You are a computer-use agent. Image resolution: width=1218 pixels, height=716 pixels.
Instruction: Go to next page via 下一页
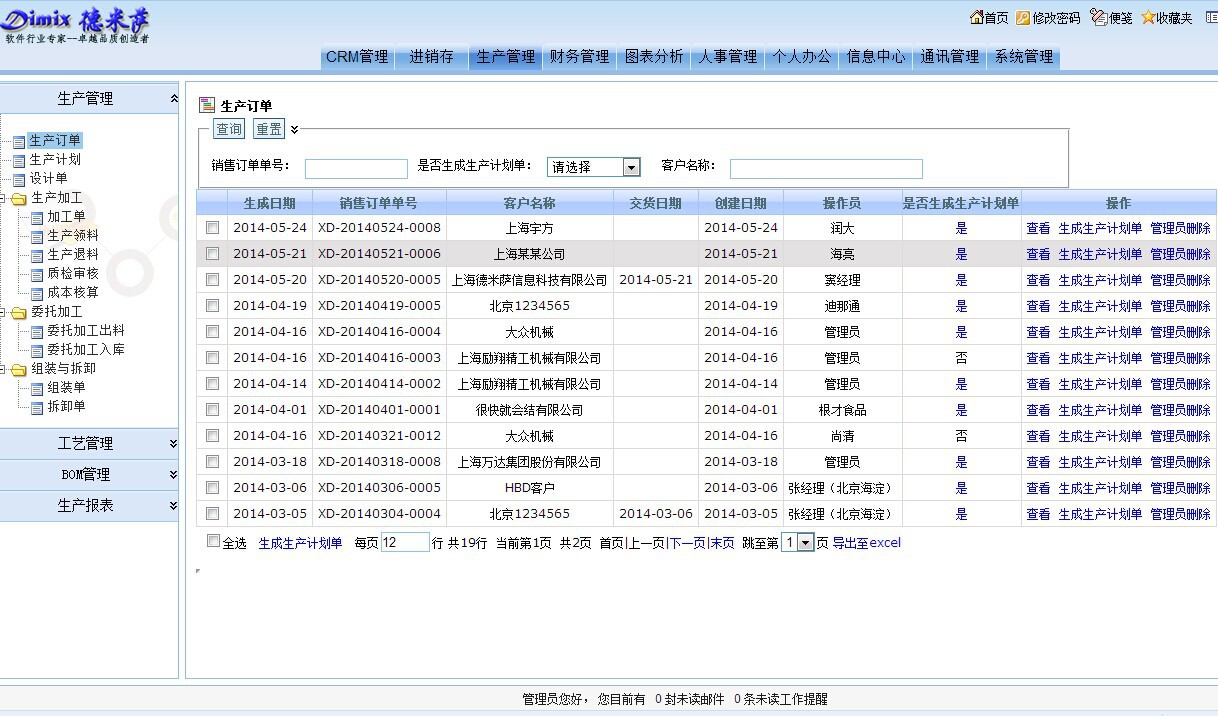[x=686, y=543]
